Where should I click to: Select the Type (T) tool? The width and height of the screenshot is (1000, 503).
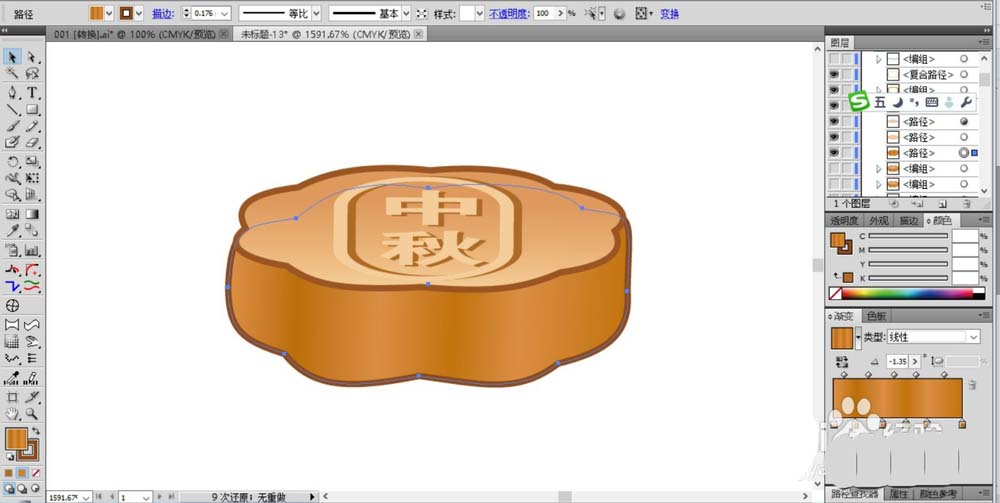[x=32, y=93]
